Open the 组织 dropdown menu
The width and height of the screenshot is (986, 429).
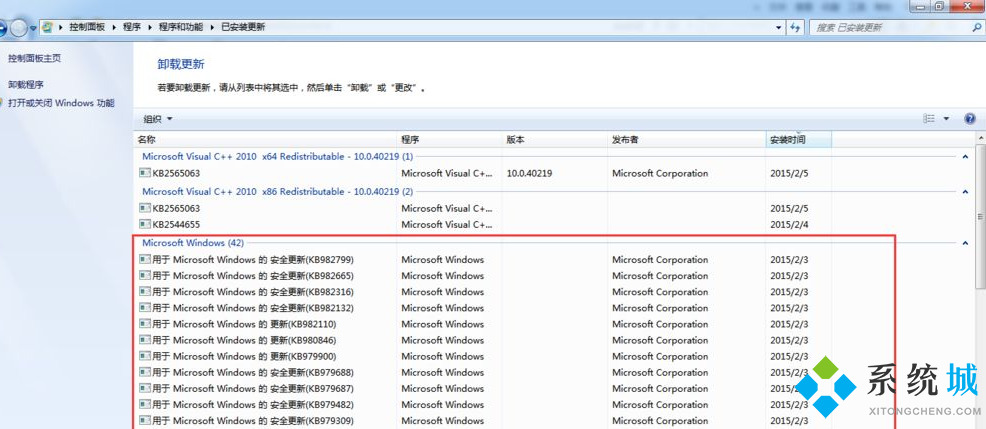point(158,119)
